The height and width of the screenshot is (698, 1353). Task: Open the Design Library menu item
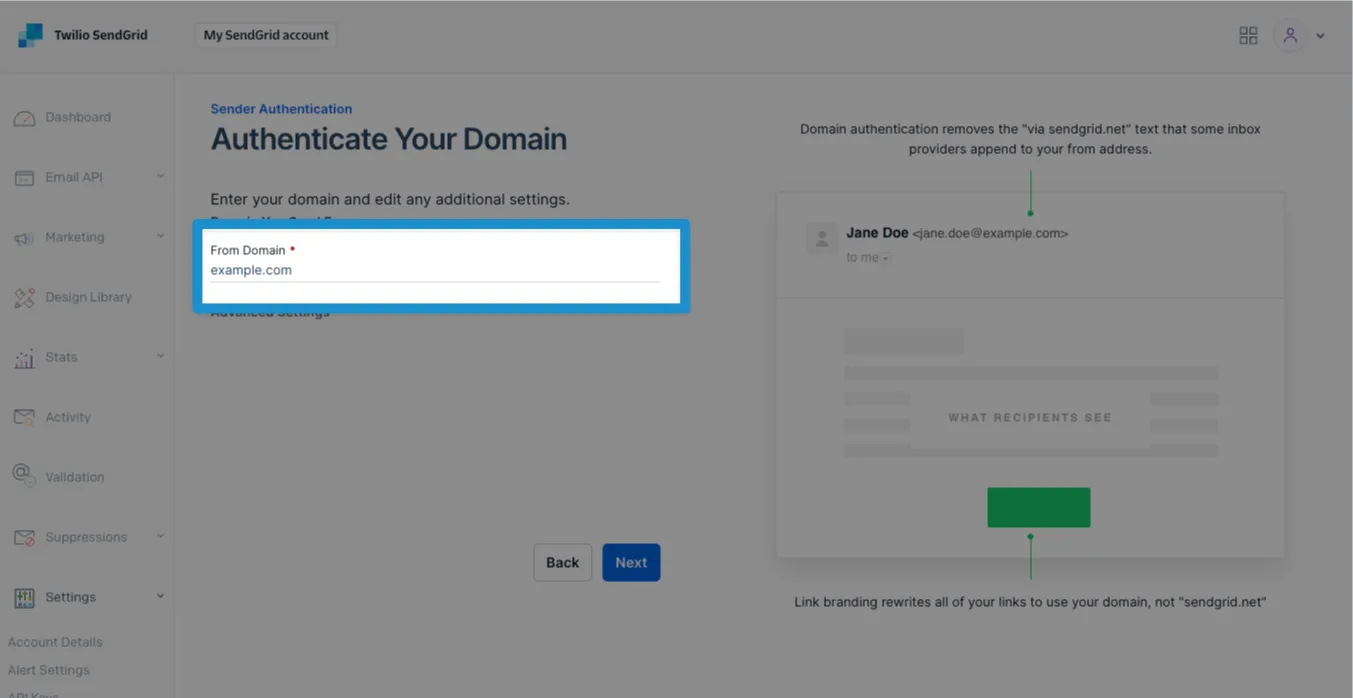coord(86,297)
